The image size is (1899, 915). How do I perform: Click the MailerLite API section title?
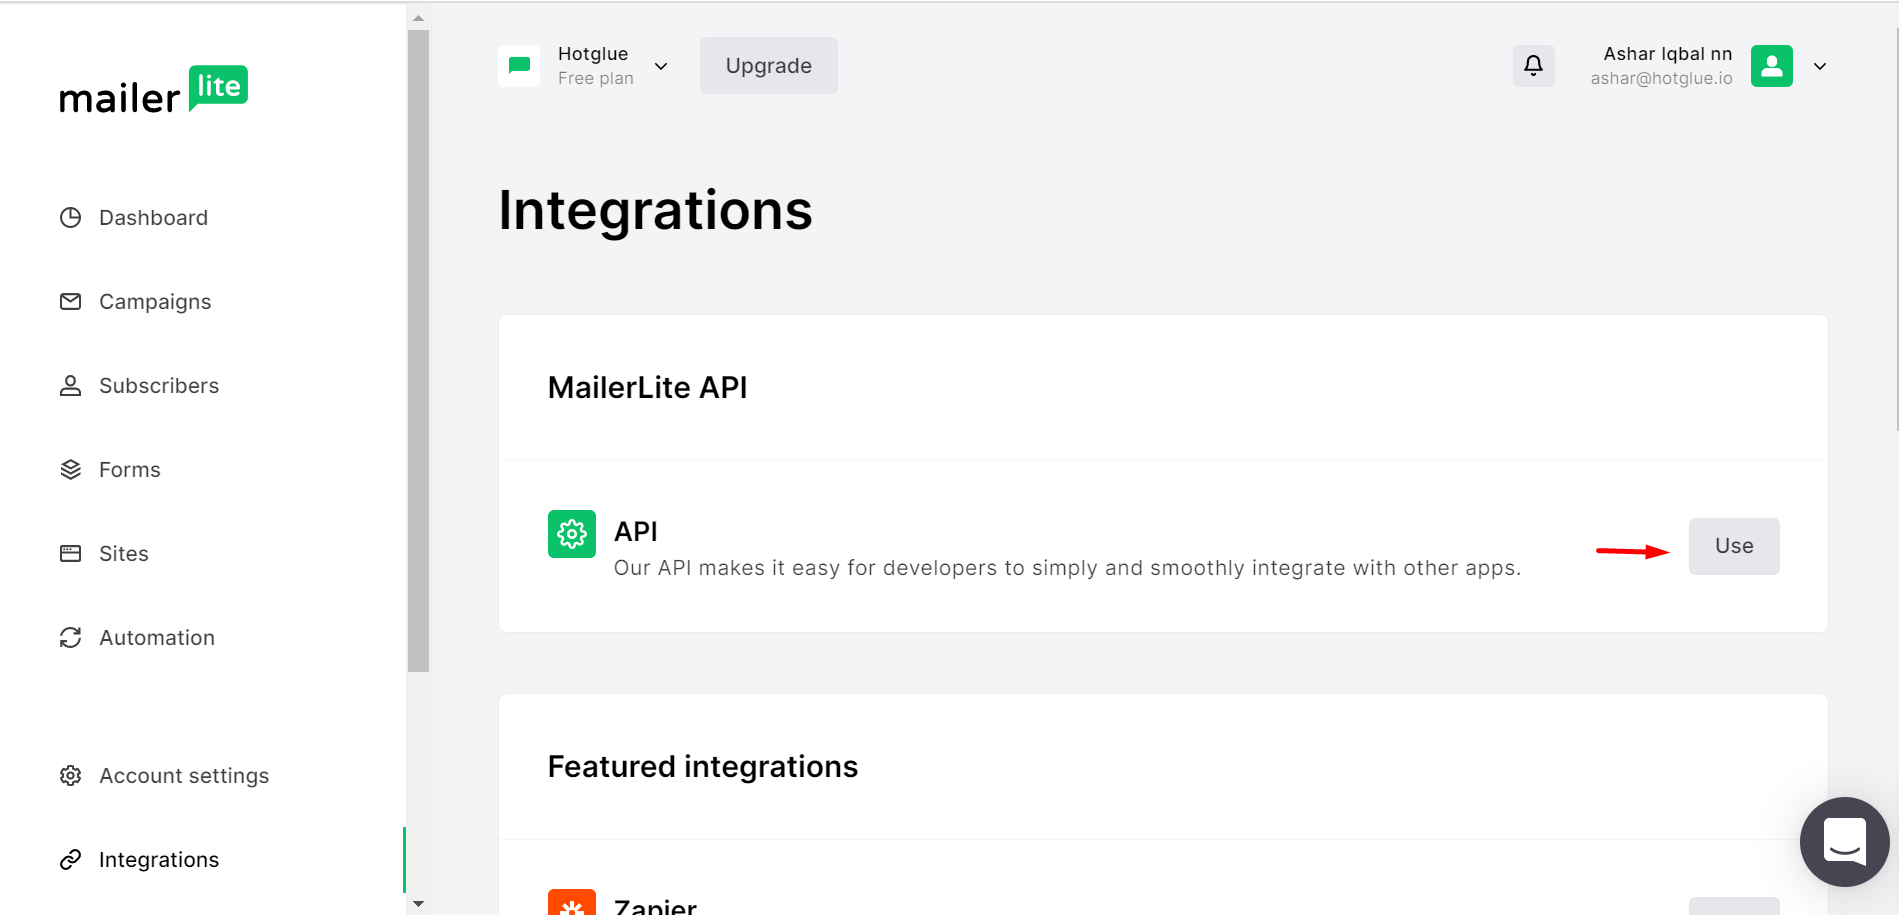(x=648, y=387)
